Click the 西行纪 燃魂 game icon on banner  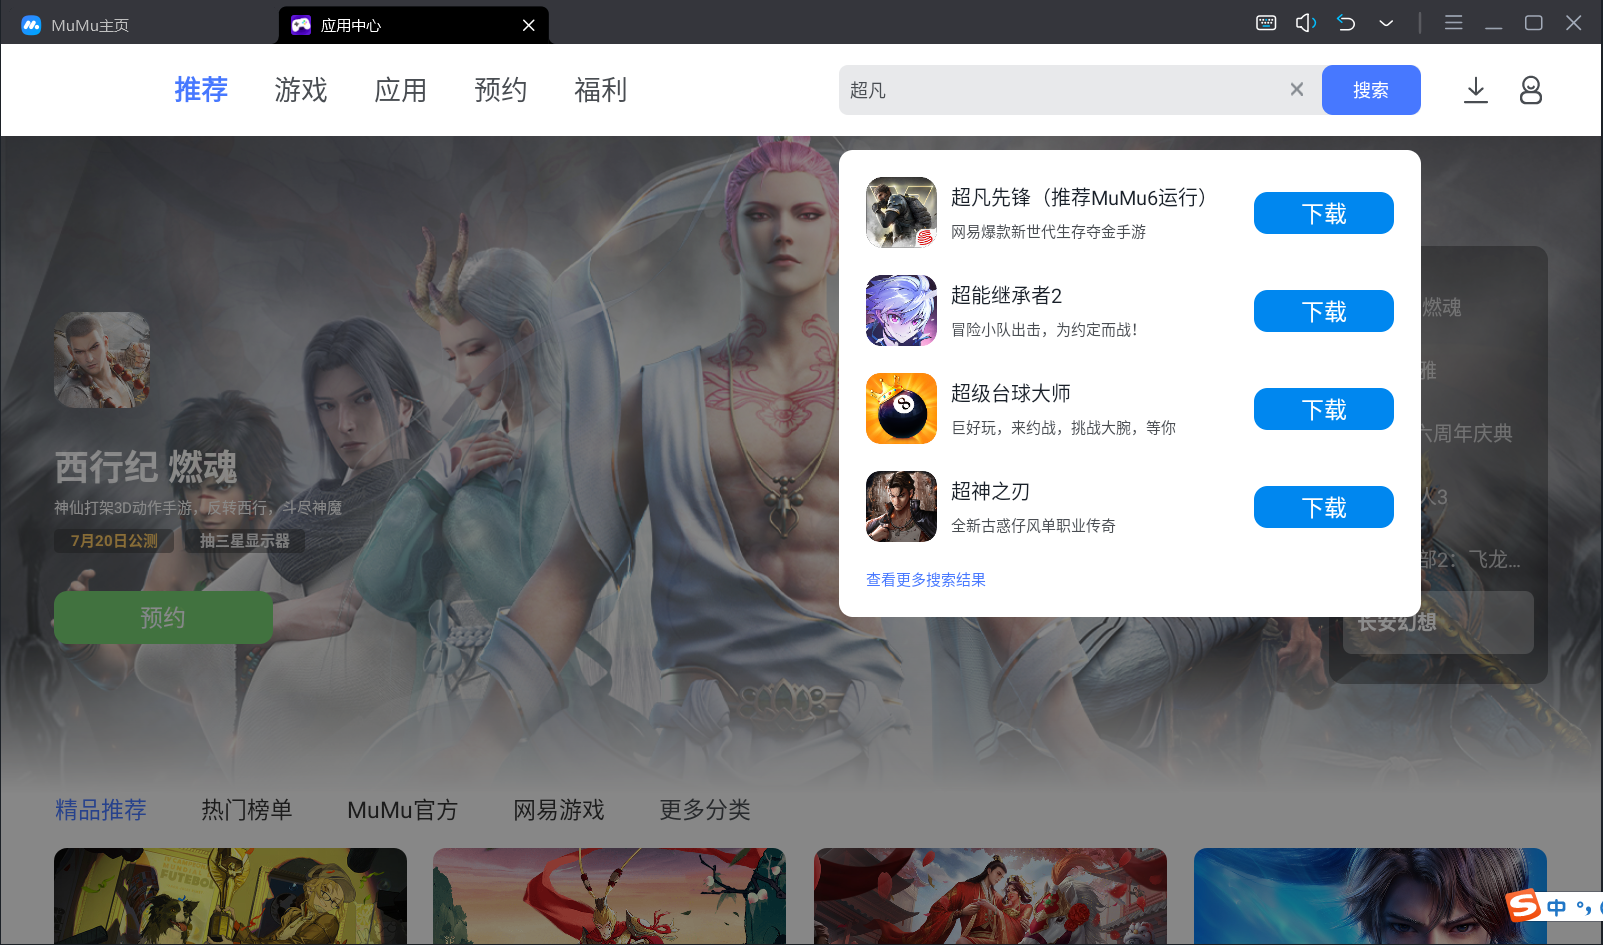click(x=102, y=360)
